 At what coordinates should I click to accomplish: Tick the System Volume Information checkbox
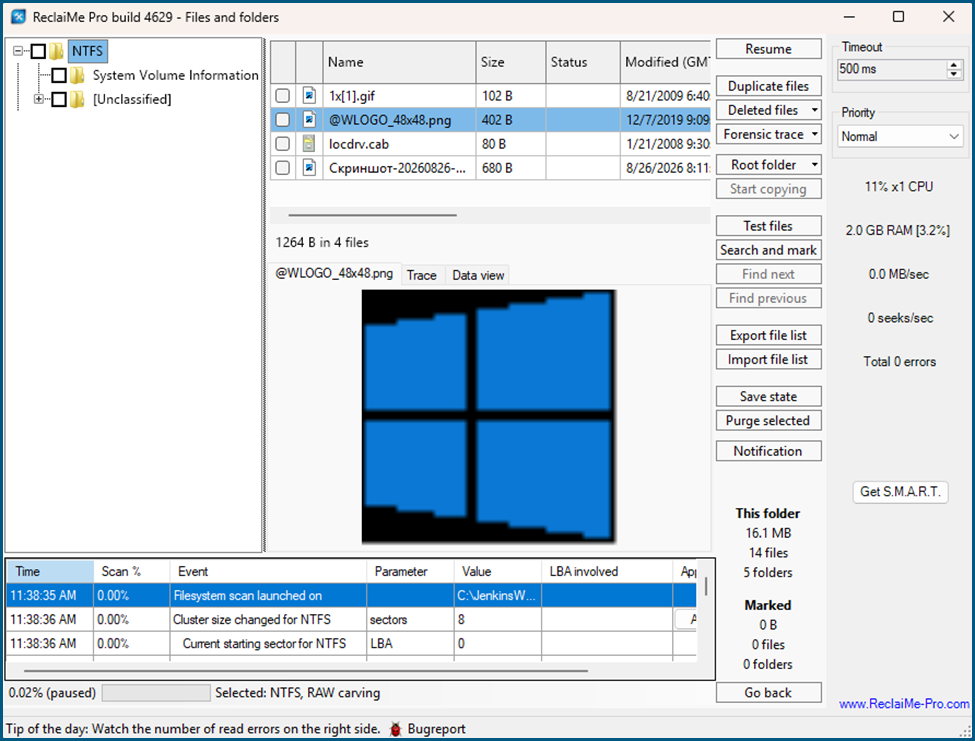pyautogui.click(x=59, y=75)
